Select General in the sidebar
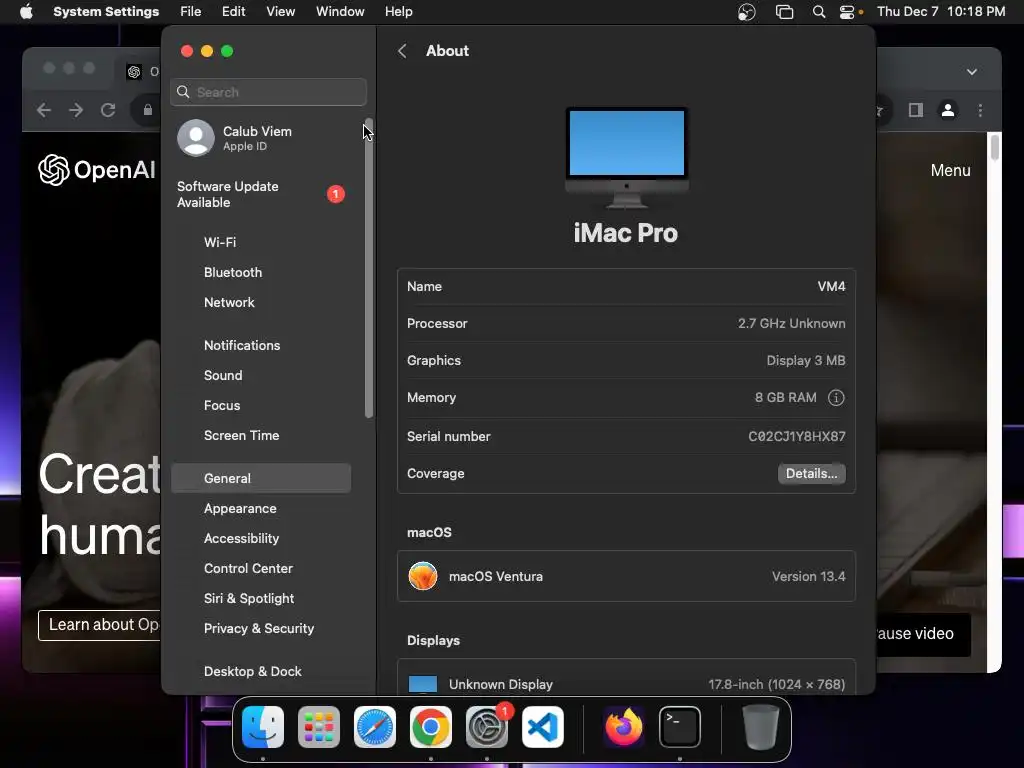1024x768 pixels. point(261,478)
